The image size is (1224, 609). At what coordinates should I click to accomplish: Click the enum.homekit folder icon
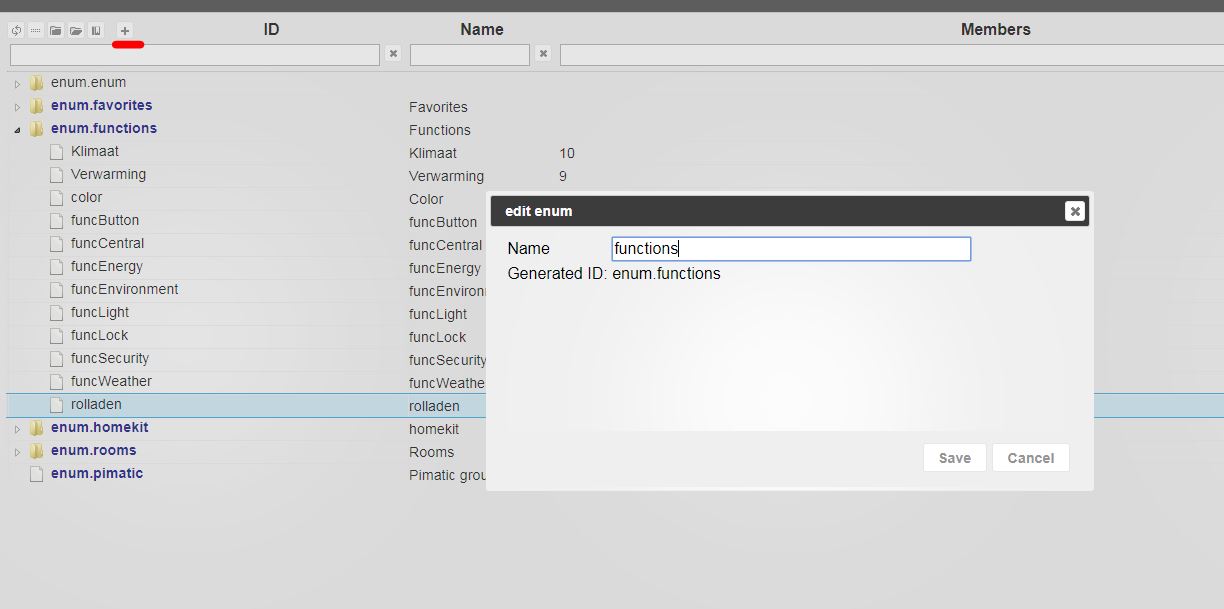pyautogui.click(x=37, y=428)
